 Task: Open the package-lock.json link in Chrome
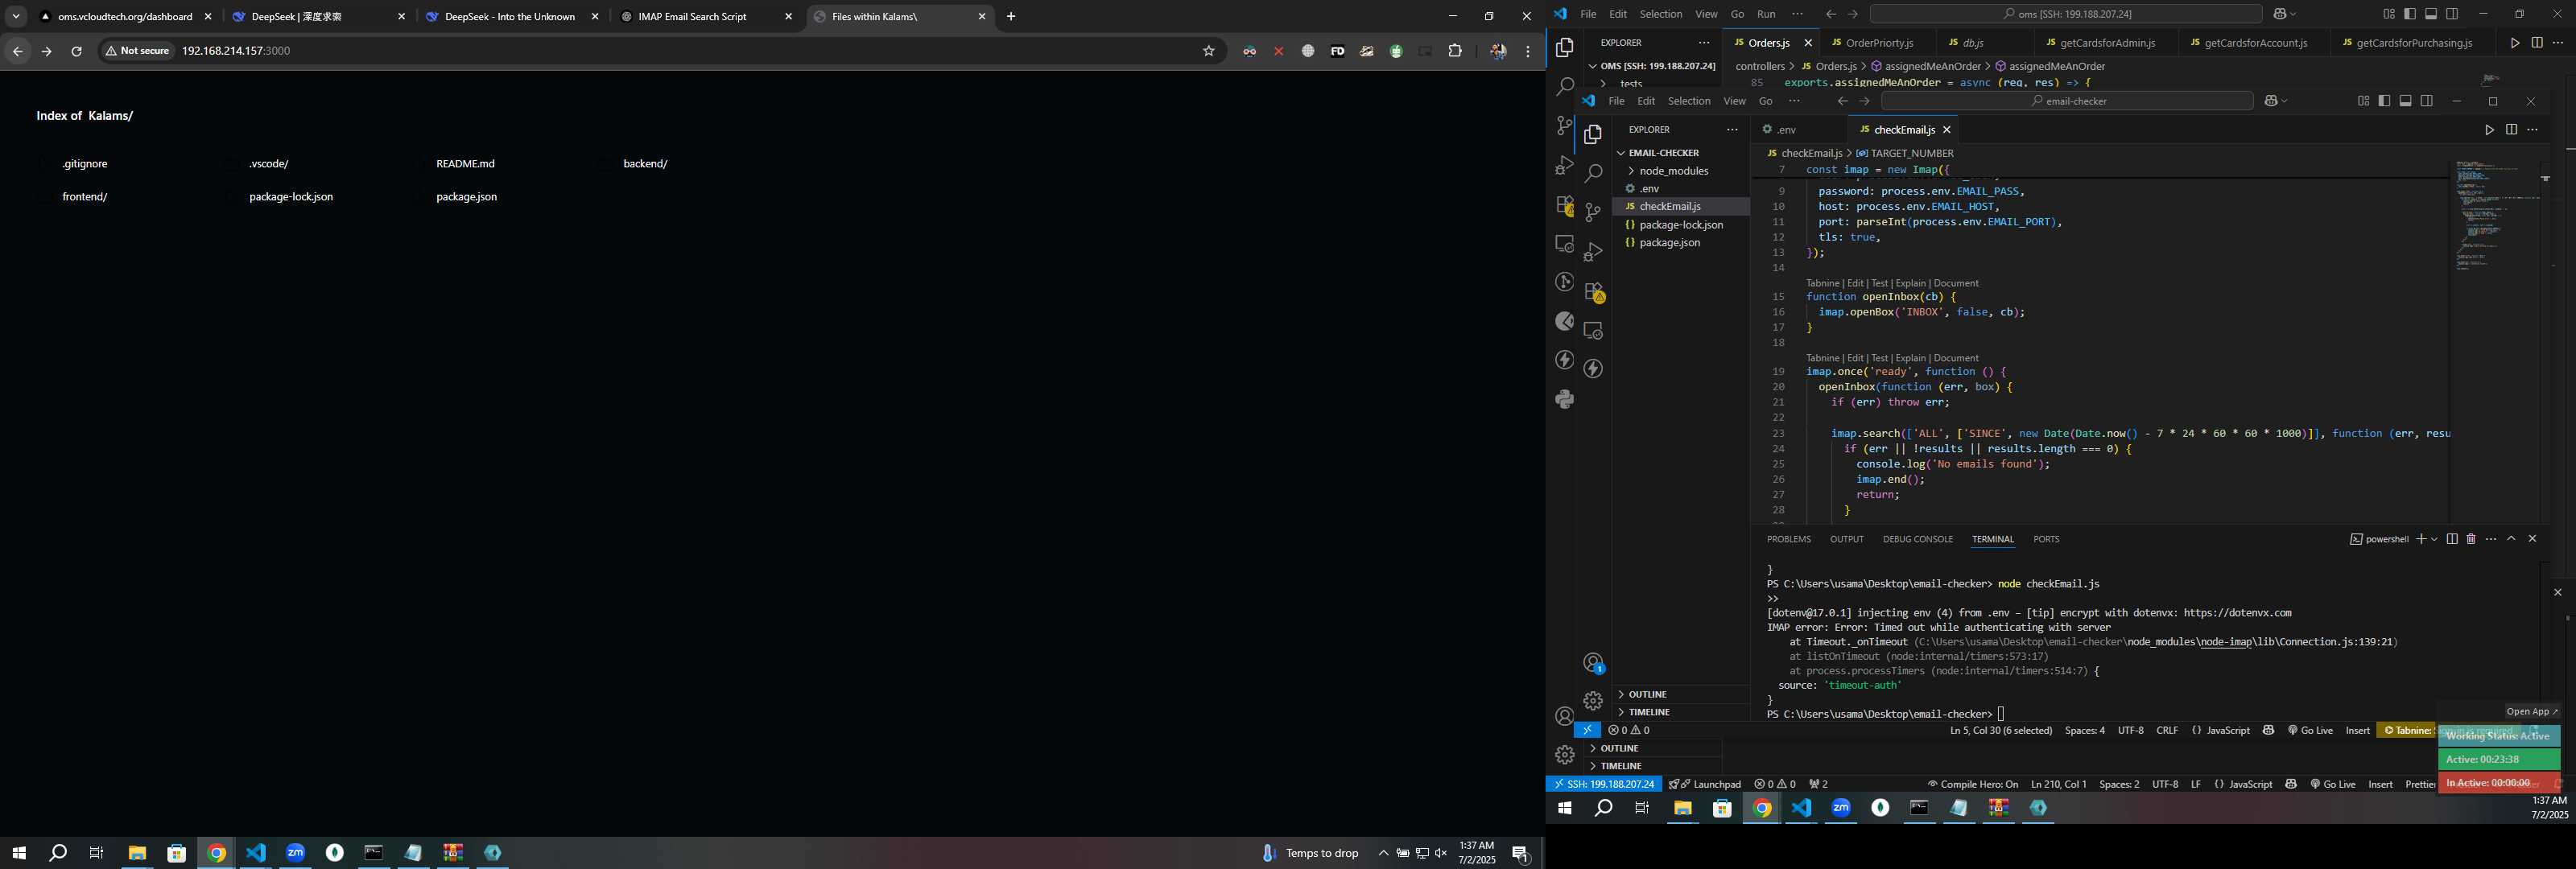click(x=291, y=197)
